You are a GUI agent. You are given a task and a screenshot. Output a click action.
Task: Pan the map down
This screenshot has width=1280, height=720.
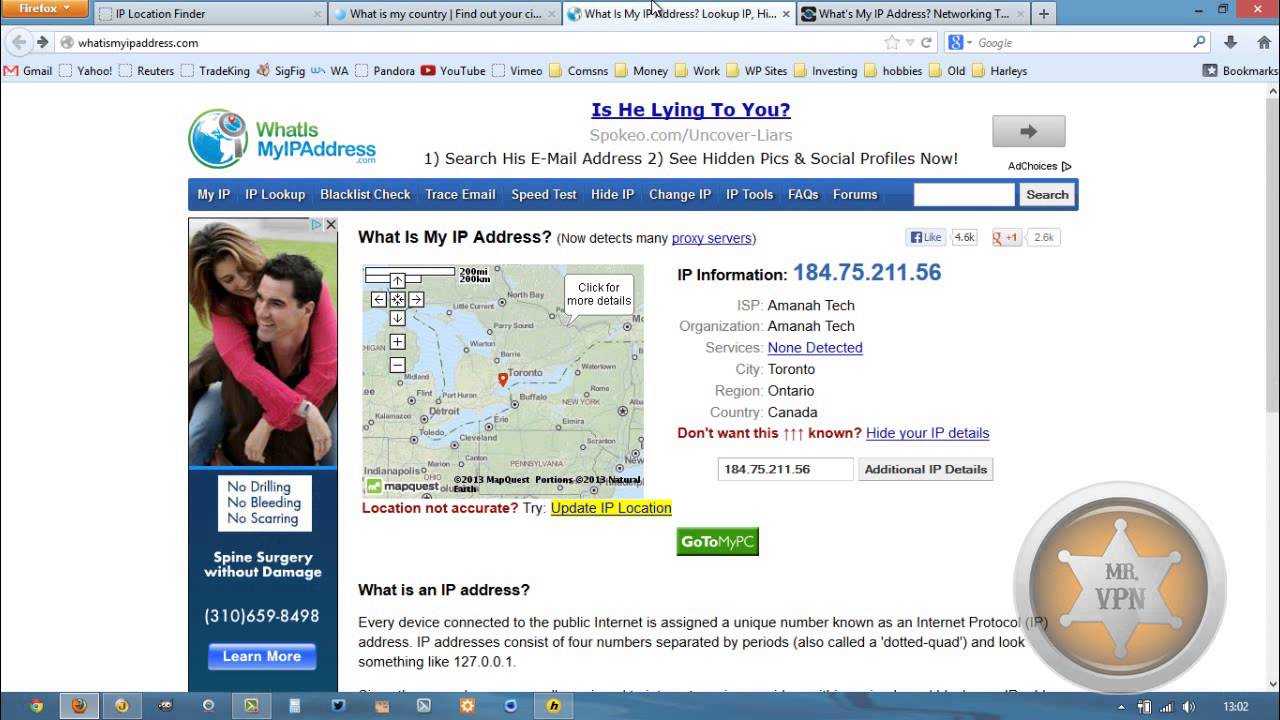coord(397,318)
